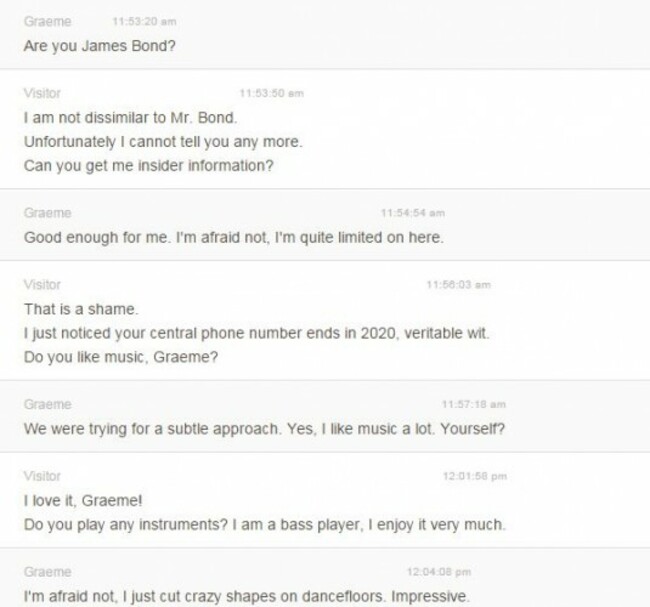Select the 11:57:18 am timestamp
650x607 pixels.
pos(474,404)
